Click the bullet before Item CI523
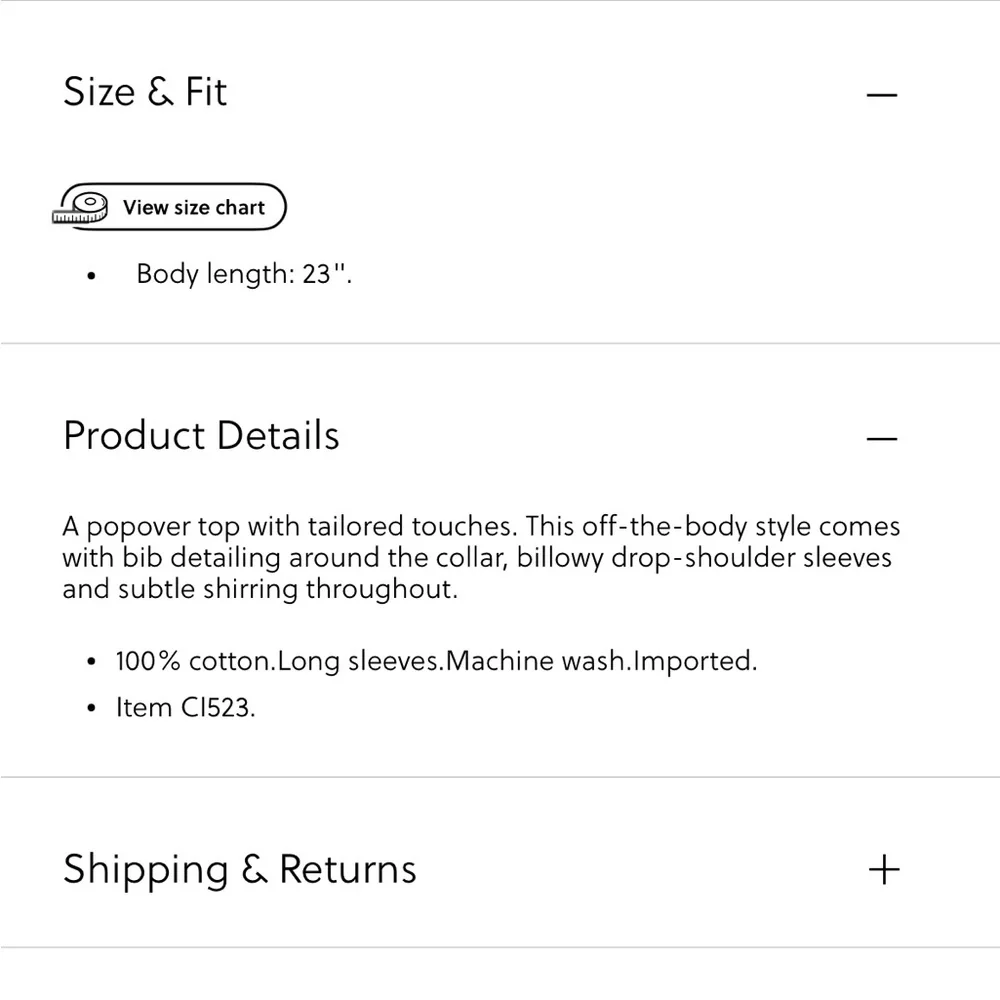 (x=93, y=708)
